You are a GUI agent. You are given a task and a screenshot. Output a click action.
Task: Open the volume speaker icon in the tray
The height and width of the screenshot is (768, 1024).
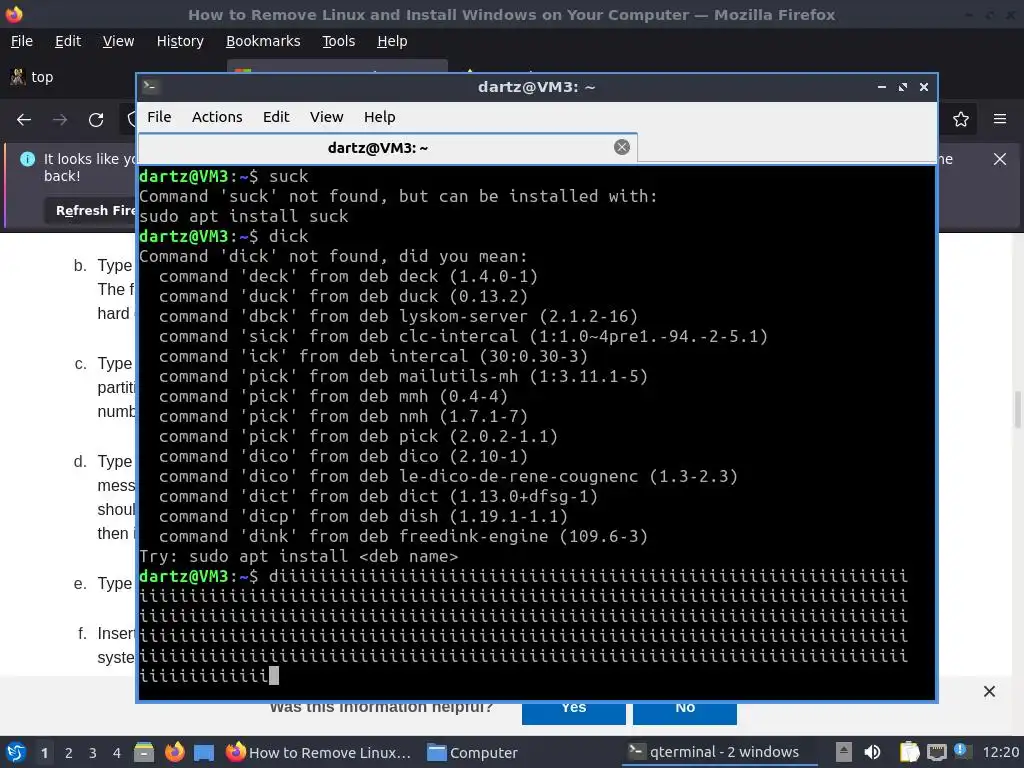[x=872, y=752]
